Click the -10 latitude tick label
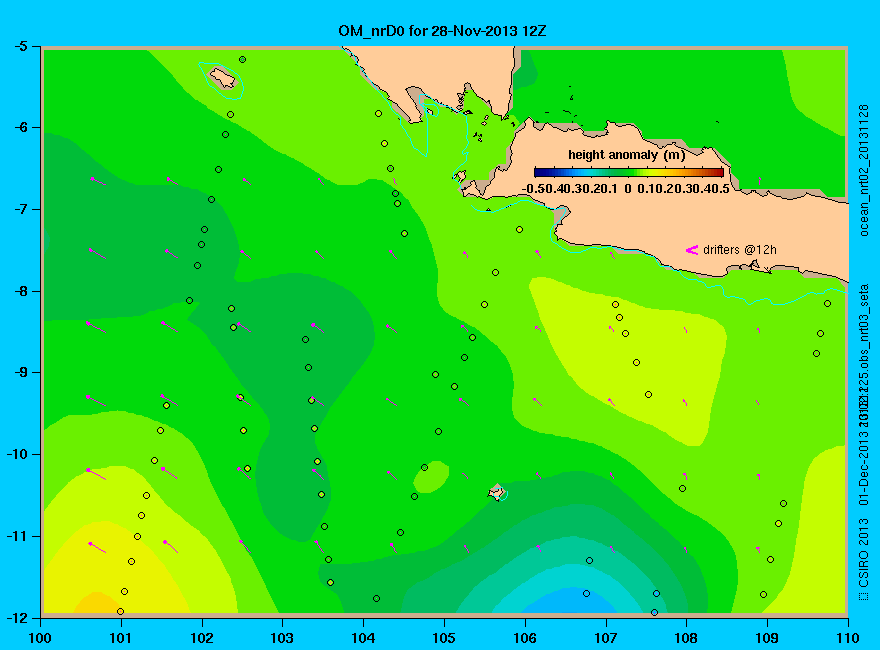The height and width of the screenshot is (650, 880). click(x=16, y=454)
